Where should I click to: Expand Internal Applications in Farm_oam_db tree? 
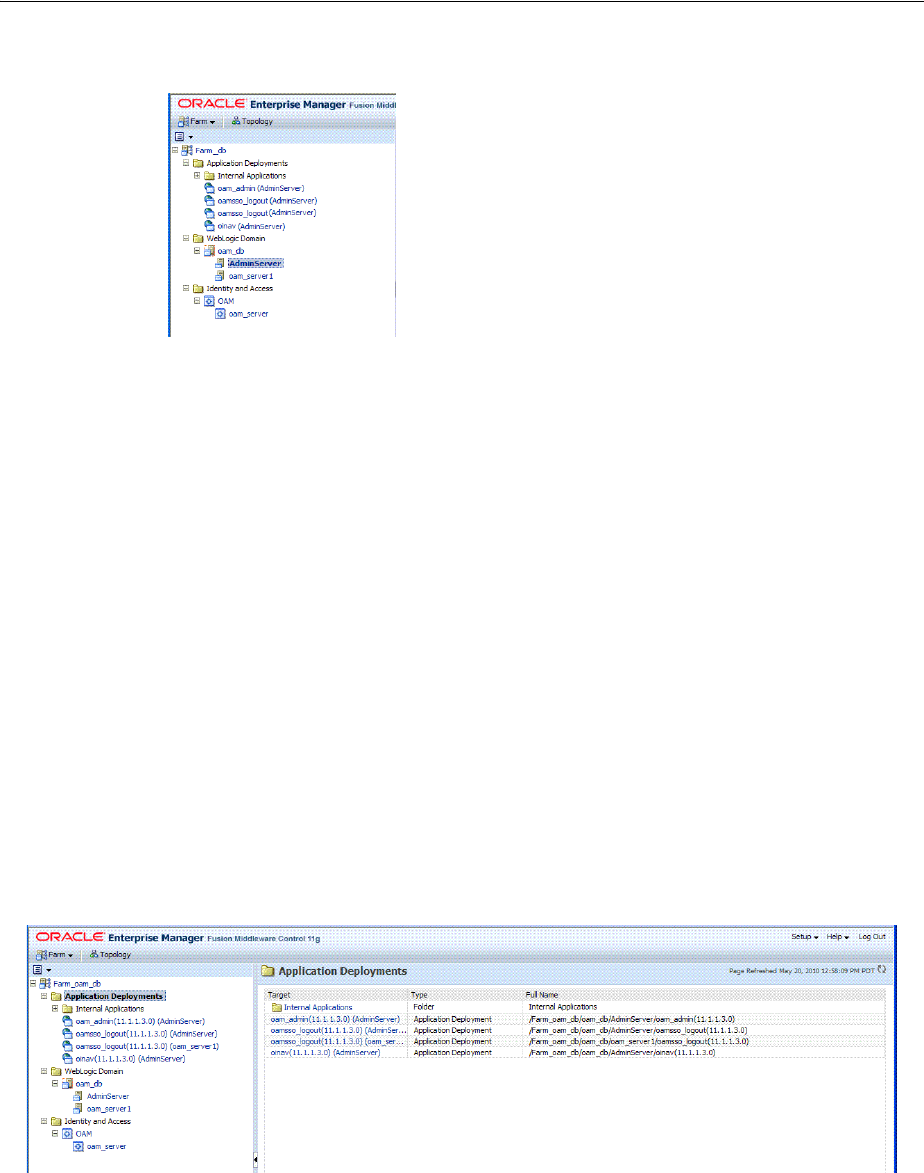coord(55,1008)
